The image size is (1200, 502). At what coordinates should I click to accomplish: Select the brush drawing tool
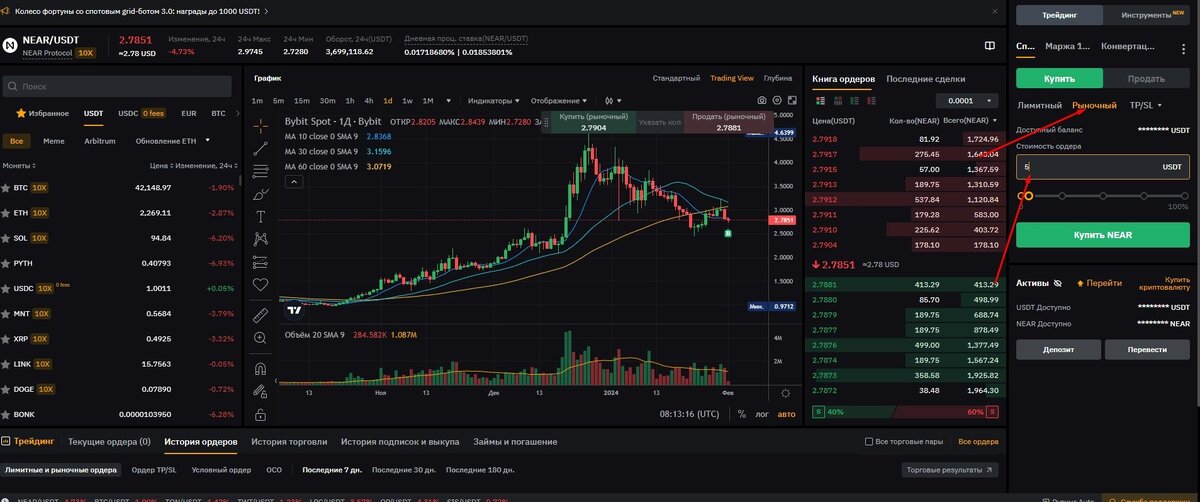(261, 194)
